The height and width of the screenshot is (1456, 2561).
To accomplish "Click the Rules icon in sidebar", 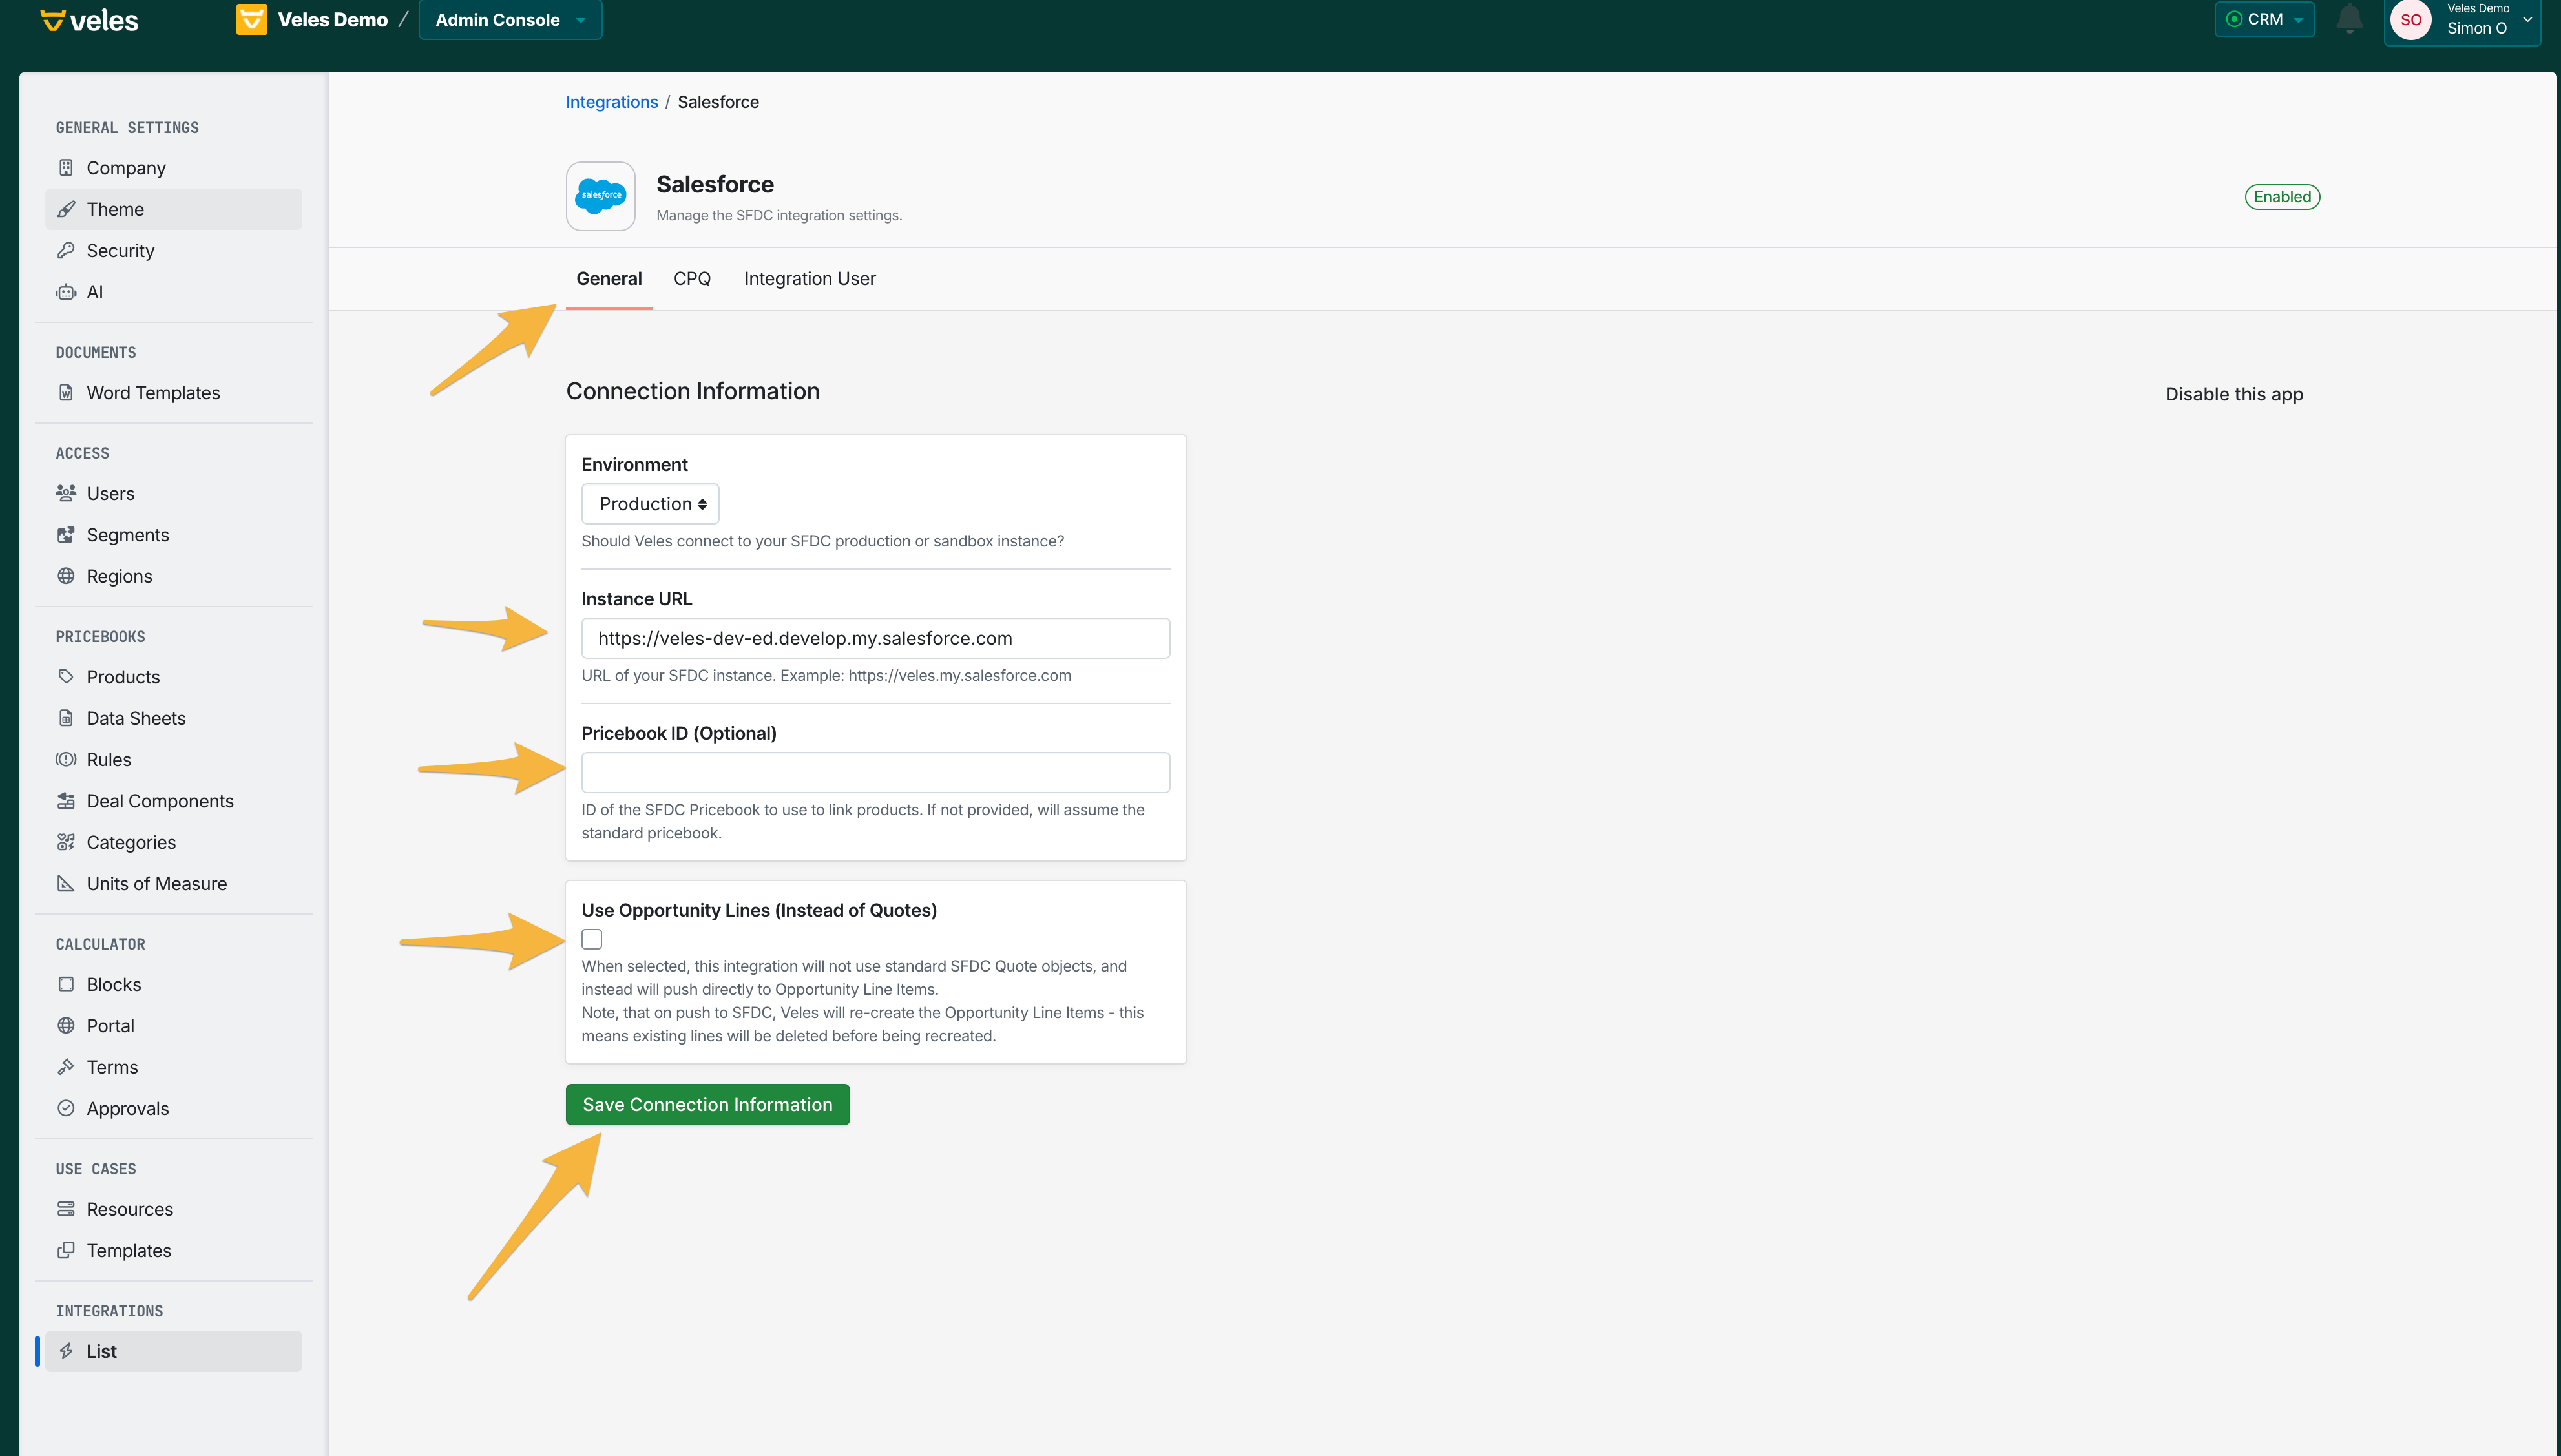I will (x=66, y=759).
